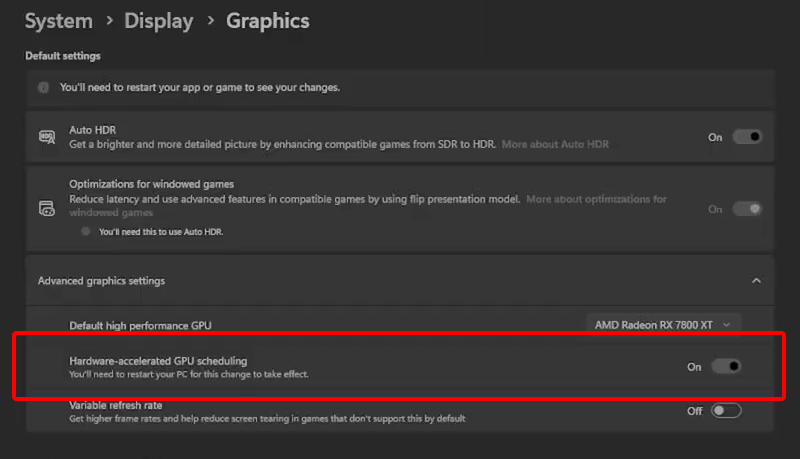Click the 'Default settings' heading
Viewport: 800px width, 459px height.
tap(63, 56)
